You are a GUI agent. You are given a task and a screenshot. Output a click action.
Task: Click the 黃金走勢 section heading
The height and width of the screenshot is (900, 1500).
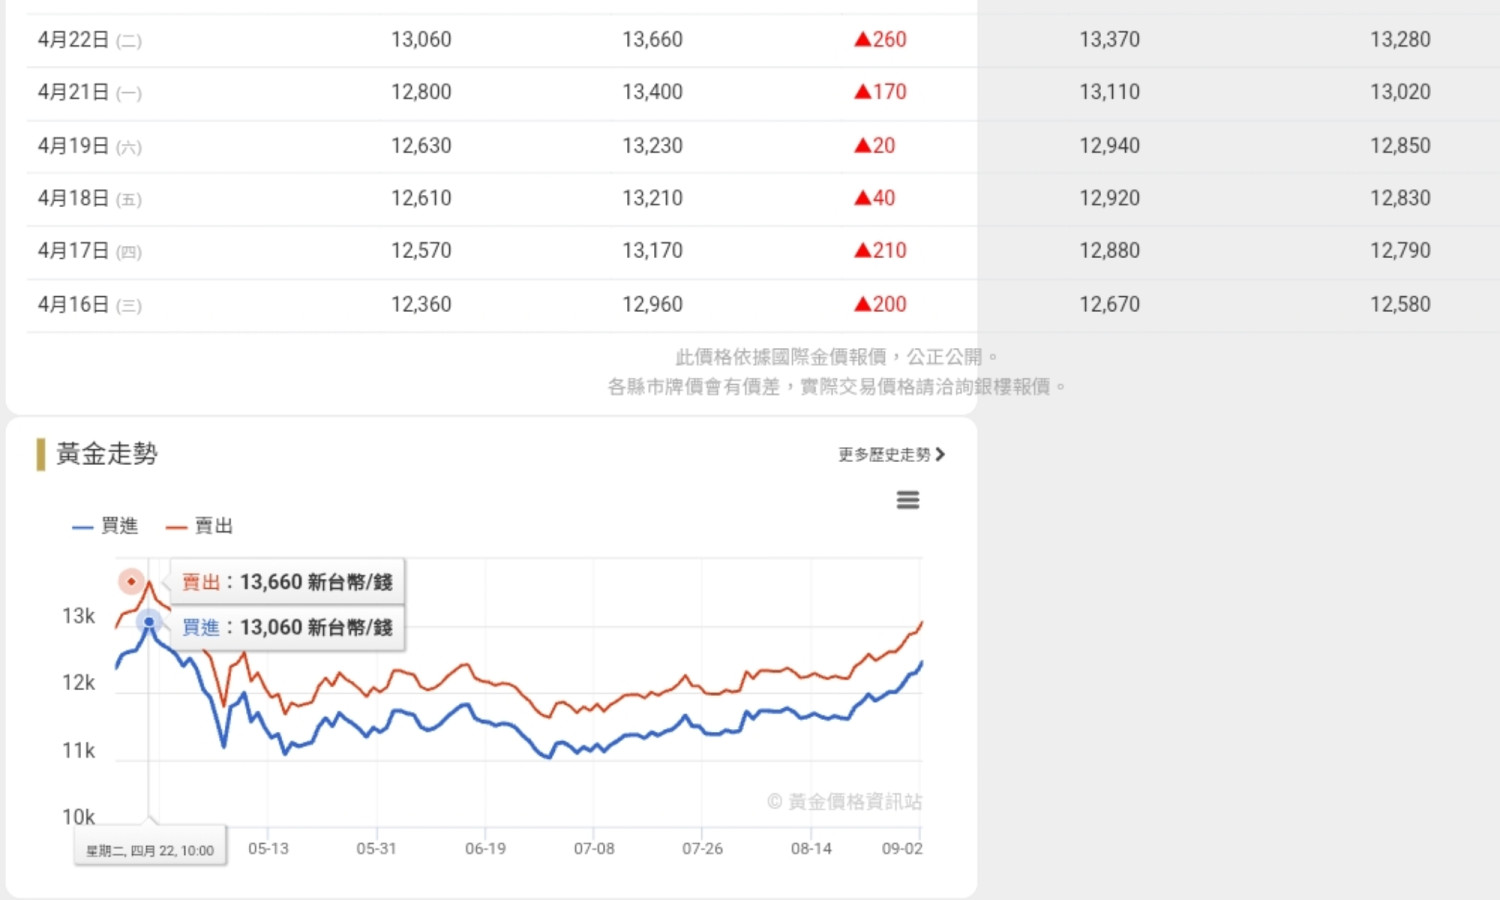point(106,454)
